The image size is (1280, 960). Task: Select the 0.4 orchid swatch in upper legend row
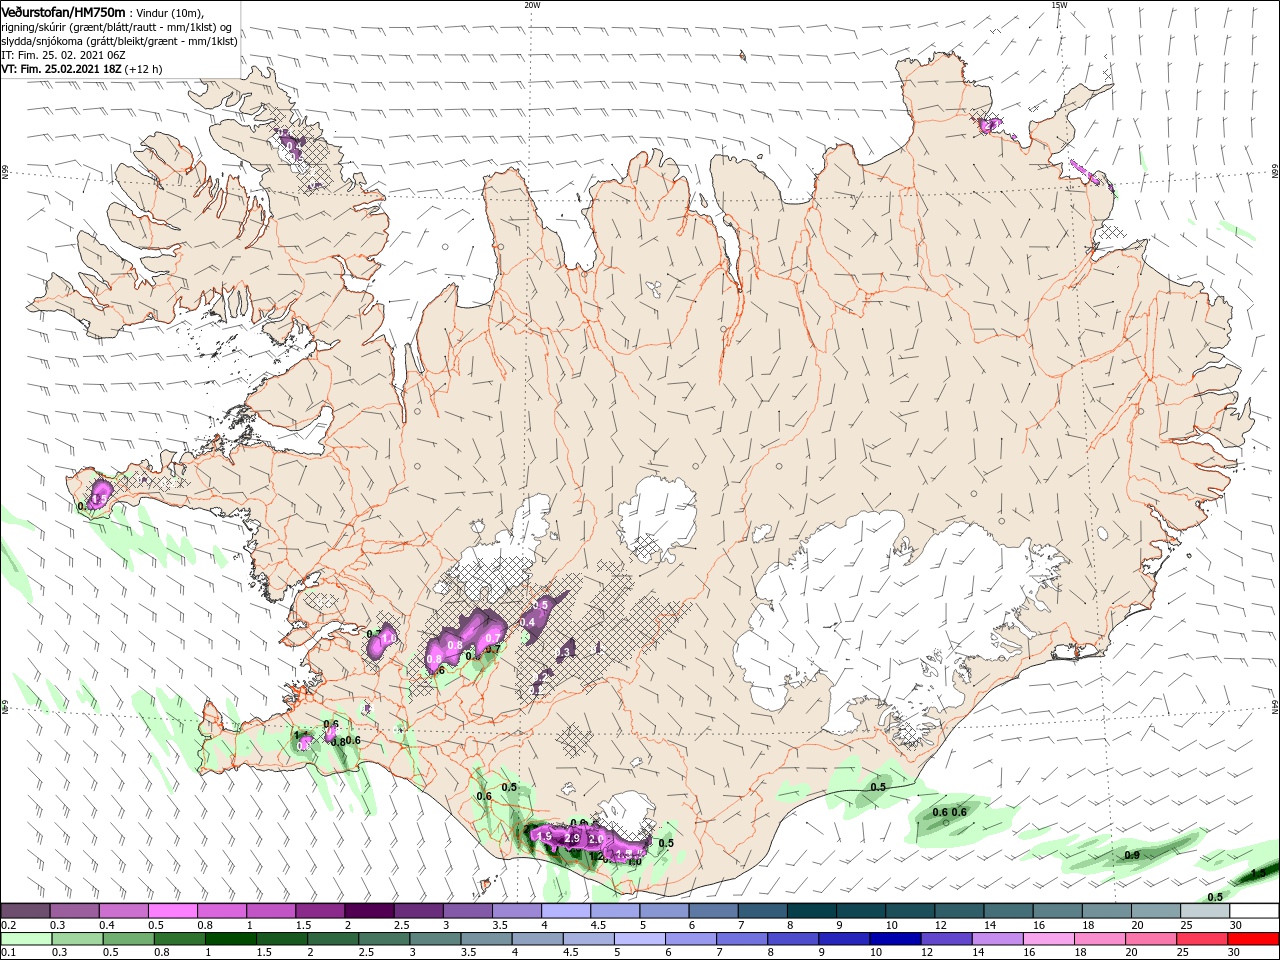[x=124, y=911]
